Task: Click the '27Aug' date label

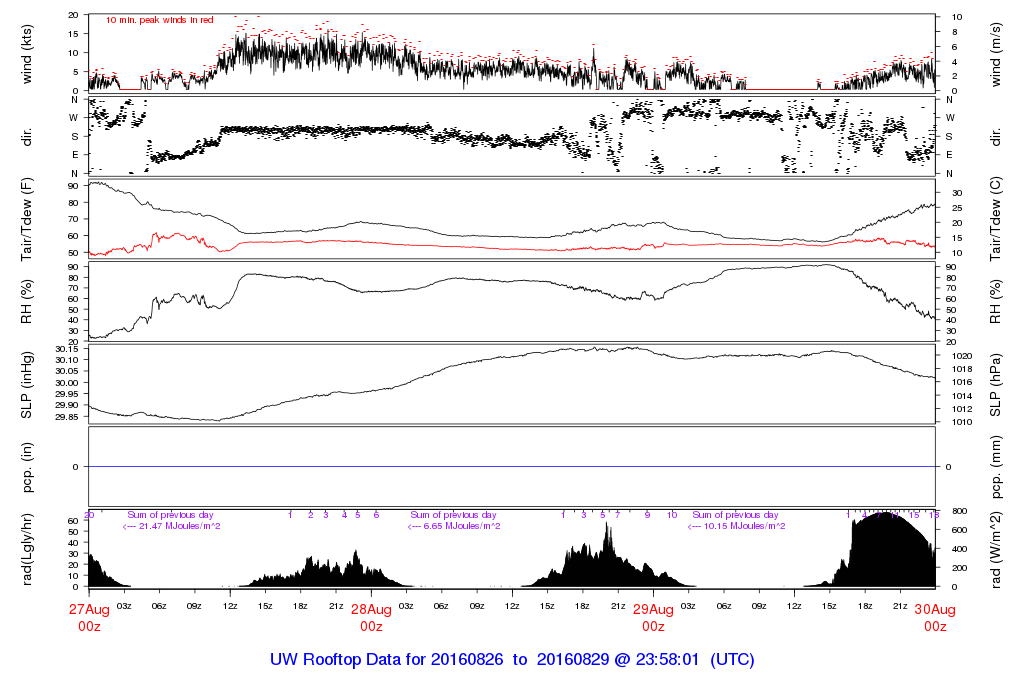Action: 89,610
